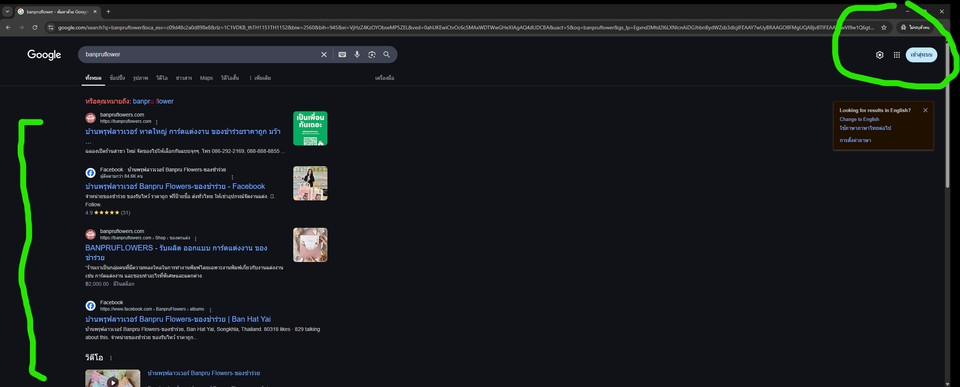Viewport: 960px width, 387px height.
Task: Open 'Banpru Flowers-ของชำร่วย - Facebook' result title
Action: (x=175, y=186)
